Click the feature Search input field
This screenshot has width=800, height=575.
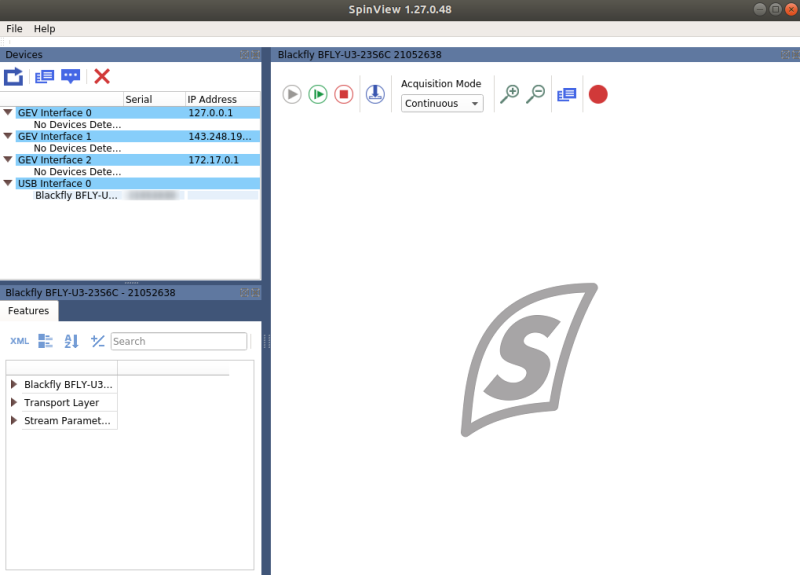click(x=179, y=341)
